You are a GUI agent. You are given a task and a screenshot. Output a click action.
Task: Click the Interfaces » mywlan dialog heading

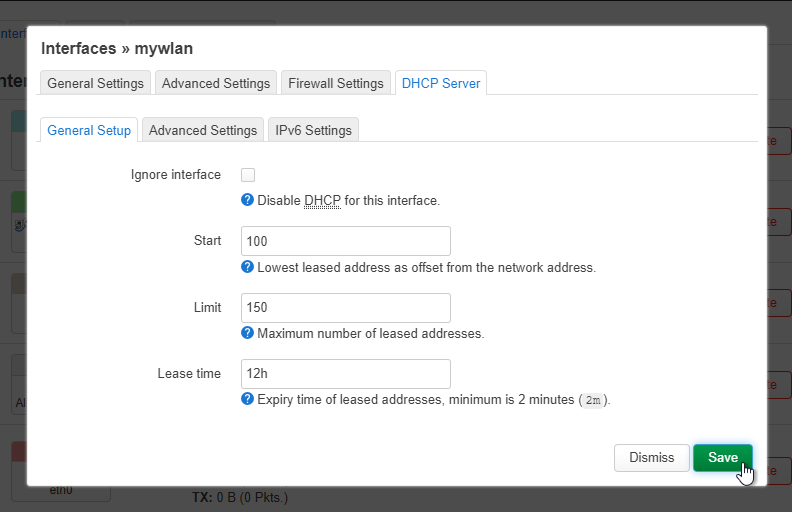pyautogui.click(x=117, y=48)
